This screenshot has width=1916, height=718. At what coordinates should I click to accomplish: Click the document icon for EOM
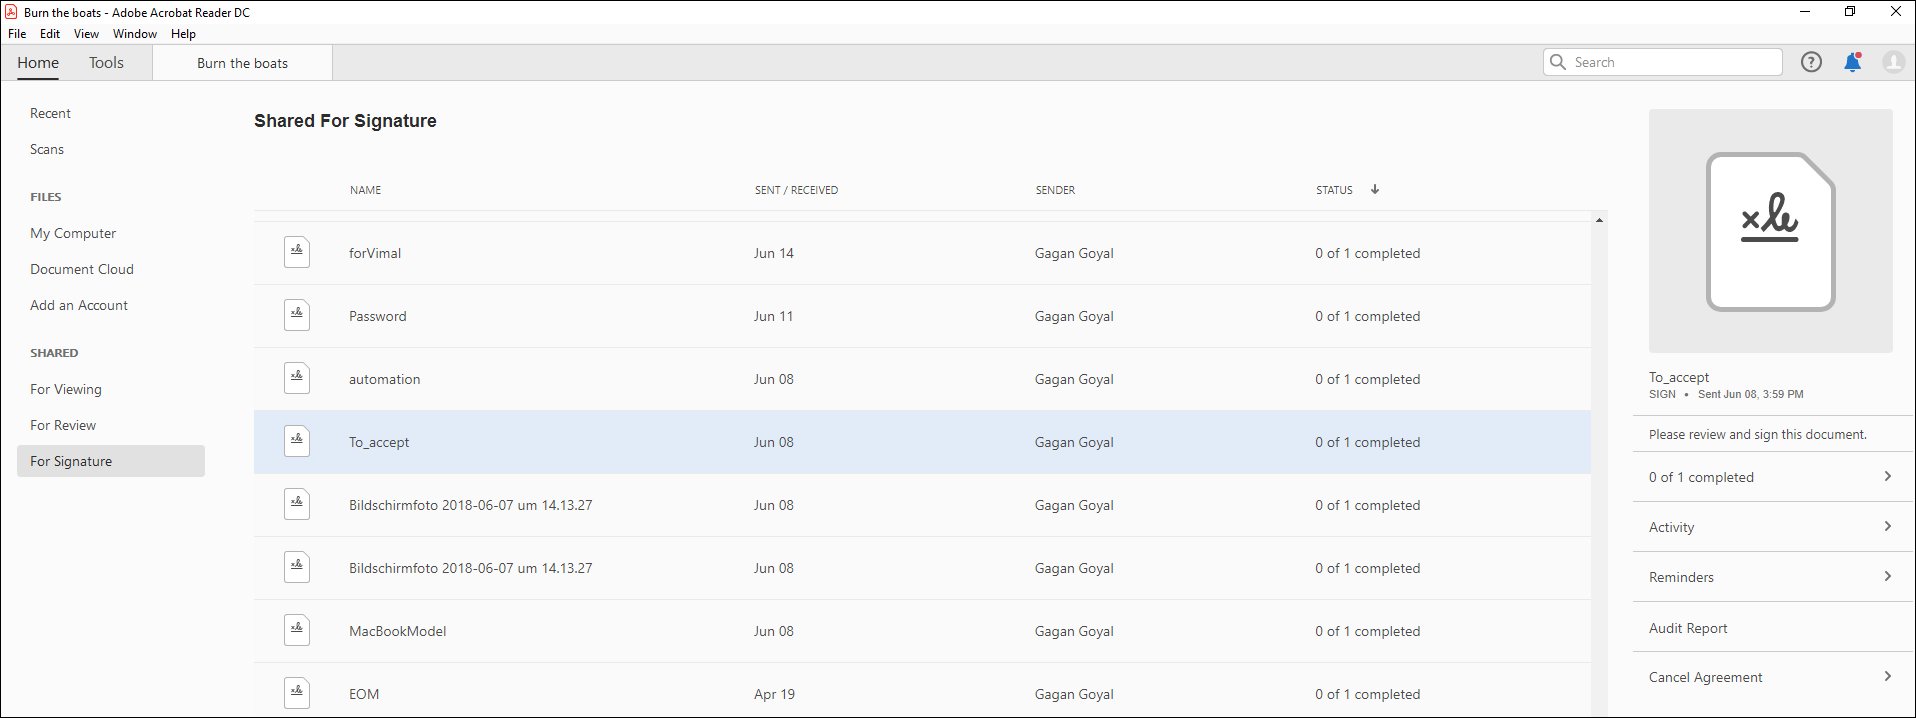point(297,693)
